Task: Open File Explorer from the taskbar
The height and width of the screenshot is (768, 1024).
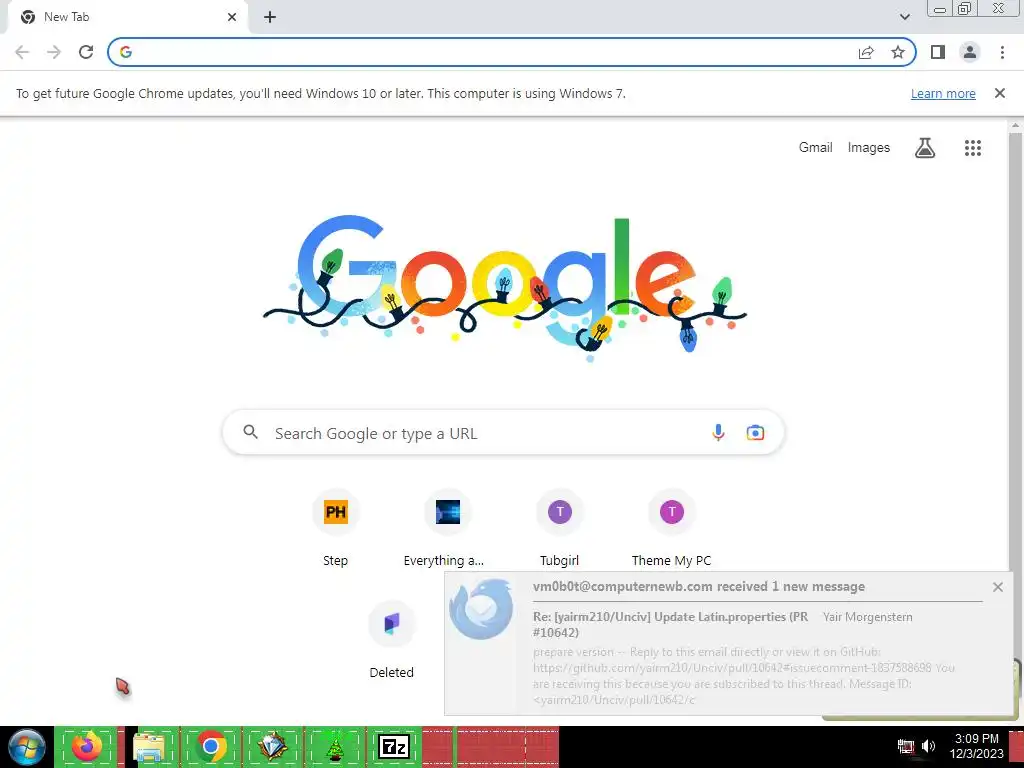Action: 149,746
